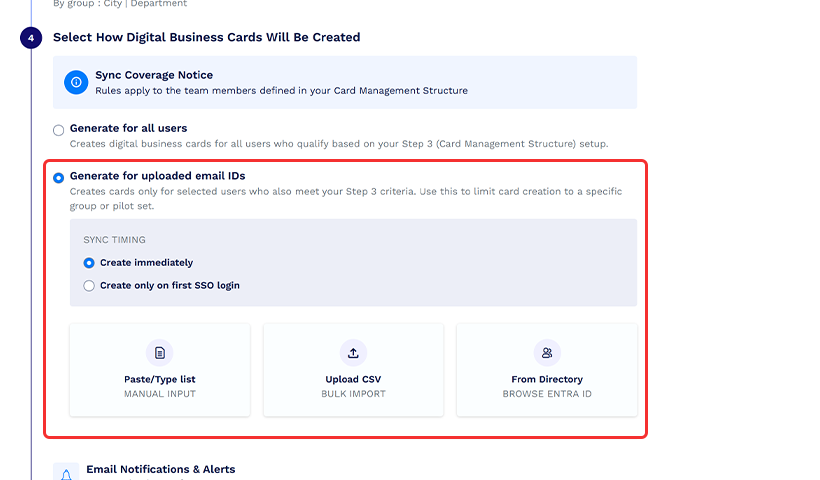Click the info icon in Sync Coverage Notice

pyautogui.click(x=76, y=82)
